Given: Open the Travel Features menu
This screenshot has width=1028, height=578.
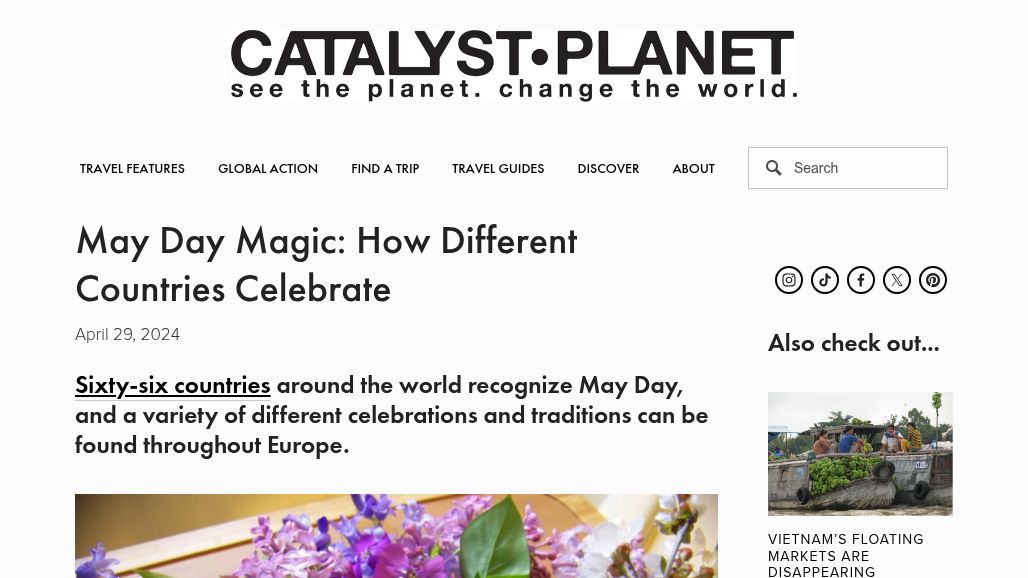Looking at the screenshot, I should (x=132, y=169).
